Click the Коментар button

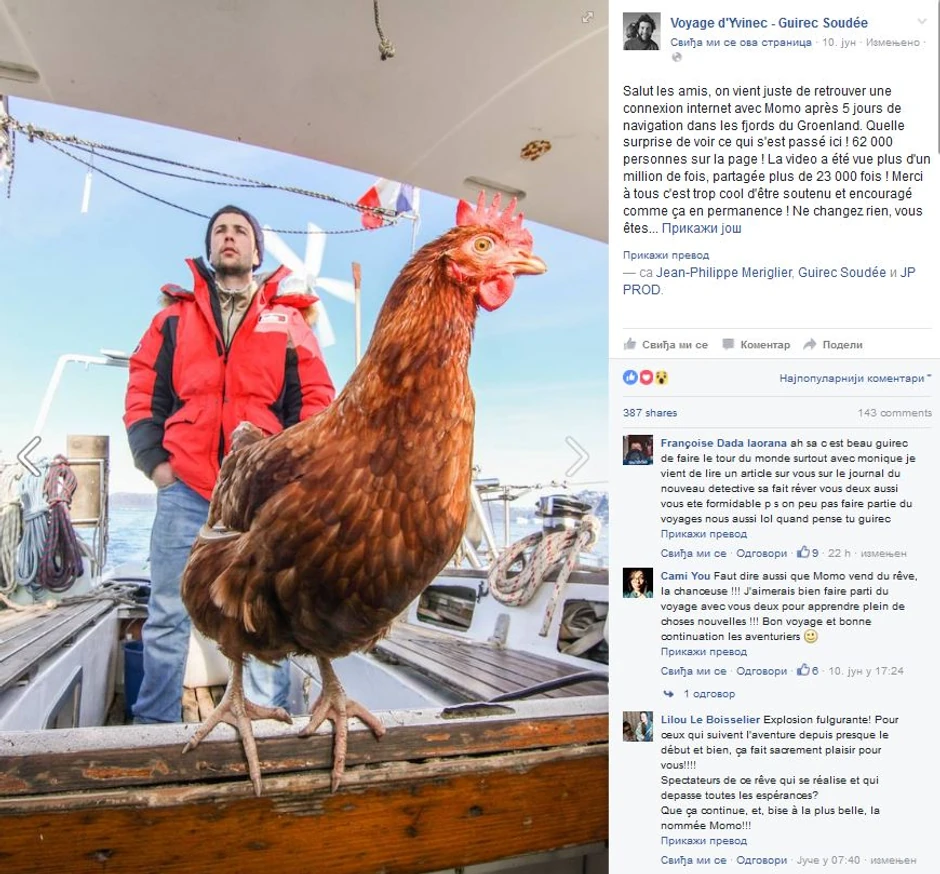click(x=756, y=345)
